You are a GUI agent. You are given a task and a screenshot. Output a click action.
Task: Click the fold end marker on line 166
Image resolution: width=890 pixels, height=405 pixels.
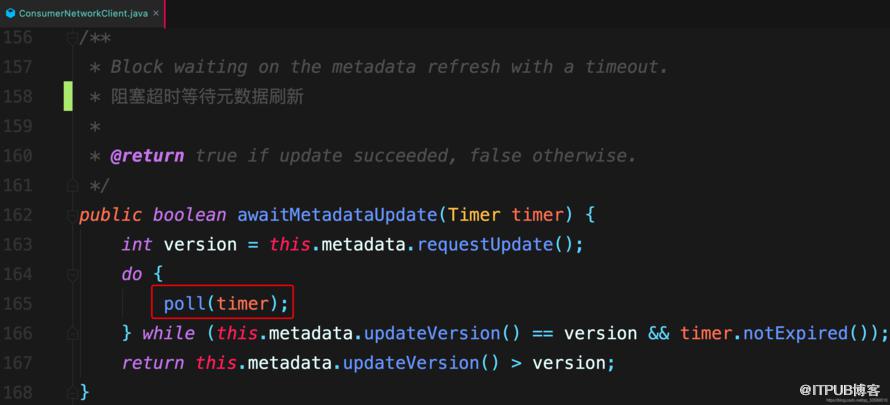pyautogui.click(x=72, y=333)
